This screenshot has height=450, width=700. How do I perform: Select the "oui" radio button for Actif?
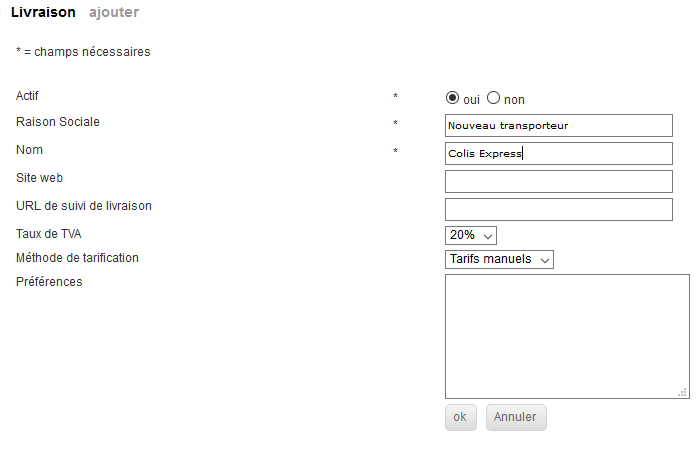(x=452, y=98)
